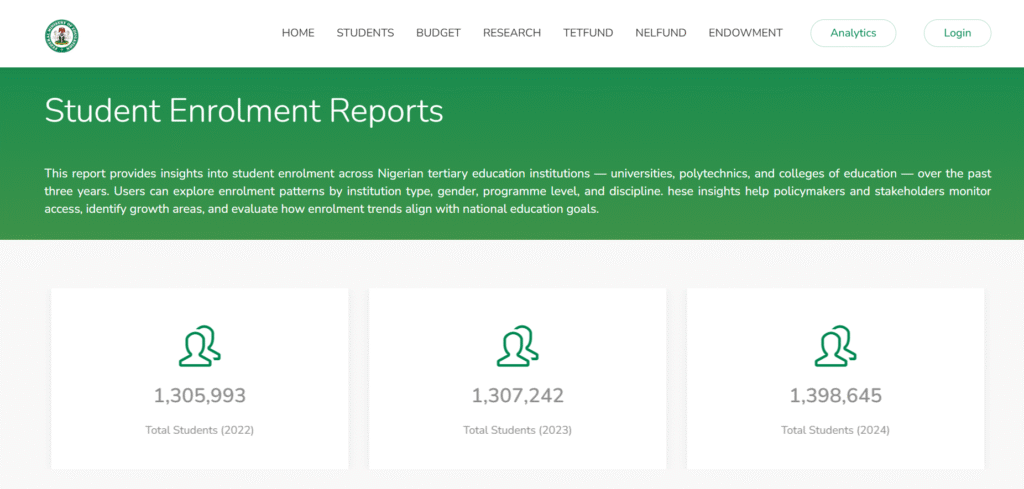Visit the ENDOWMENT page
1024x489 pixels.
pyautogui.click(x=745, y=33)
